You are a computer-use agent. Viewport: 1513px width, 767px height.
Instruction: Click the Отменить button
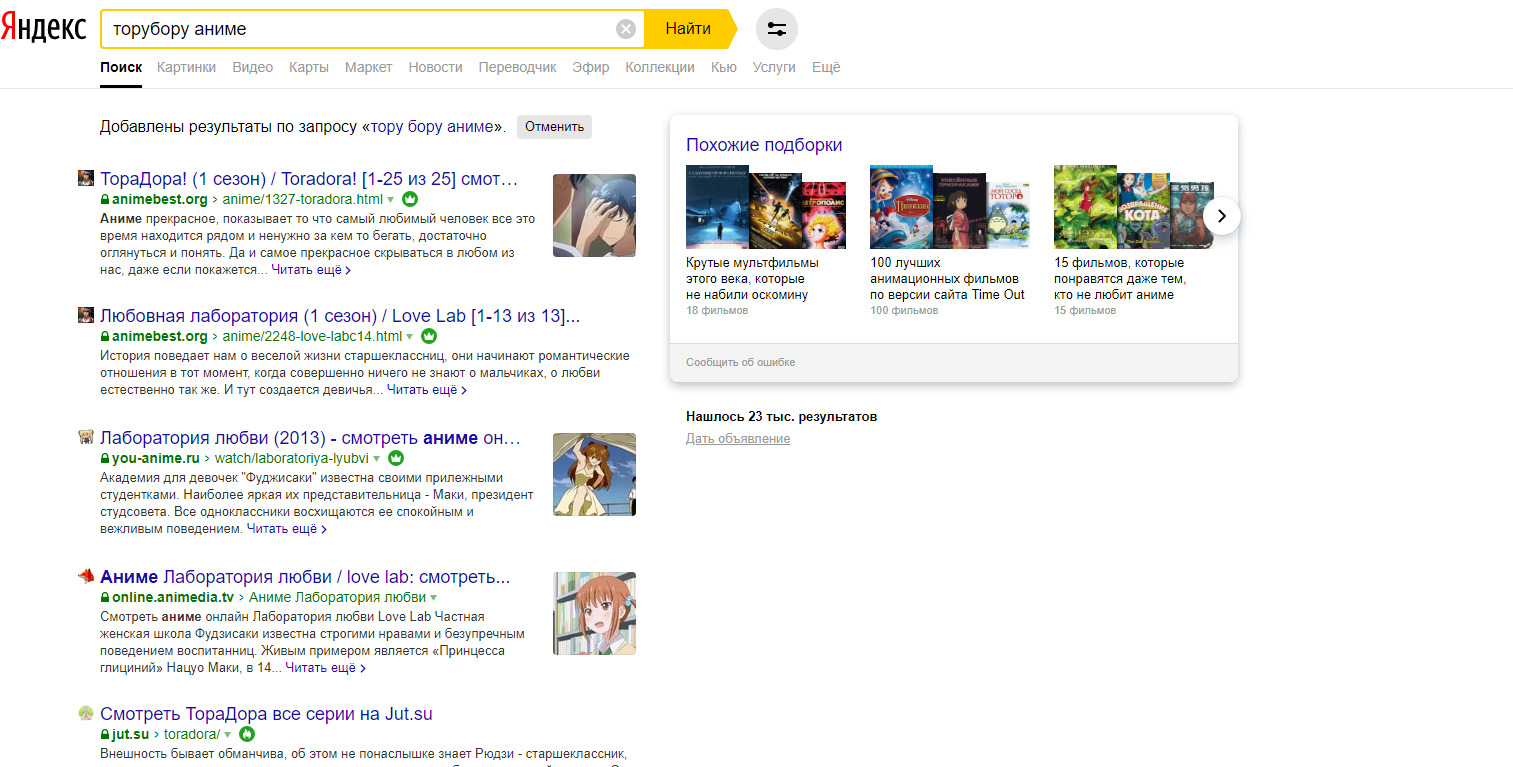554,127
